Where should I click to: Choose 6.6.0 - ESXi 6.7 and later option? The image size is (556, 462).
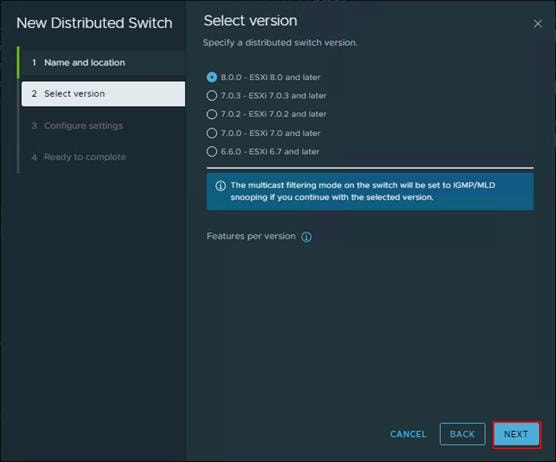[x=212, y=151]
